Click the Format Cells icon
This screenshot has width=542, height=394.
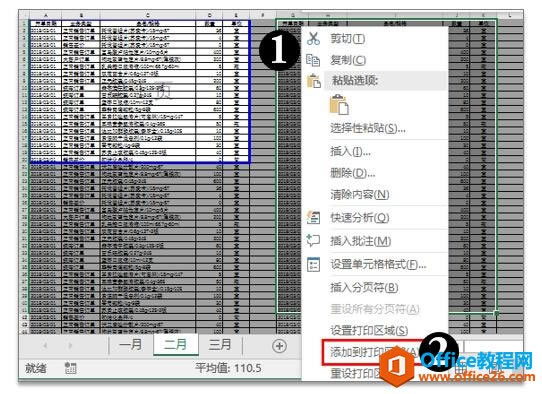pos(314,264)
